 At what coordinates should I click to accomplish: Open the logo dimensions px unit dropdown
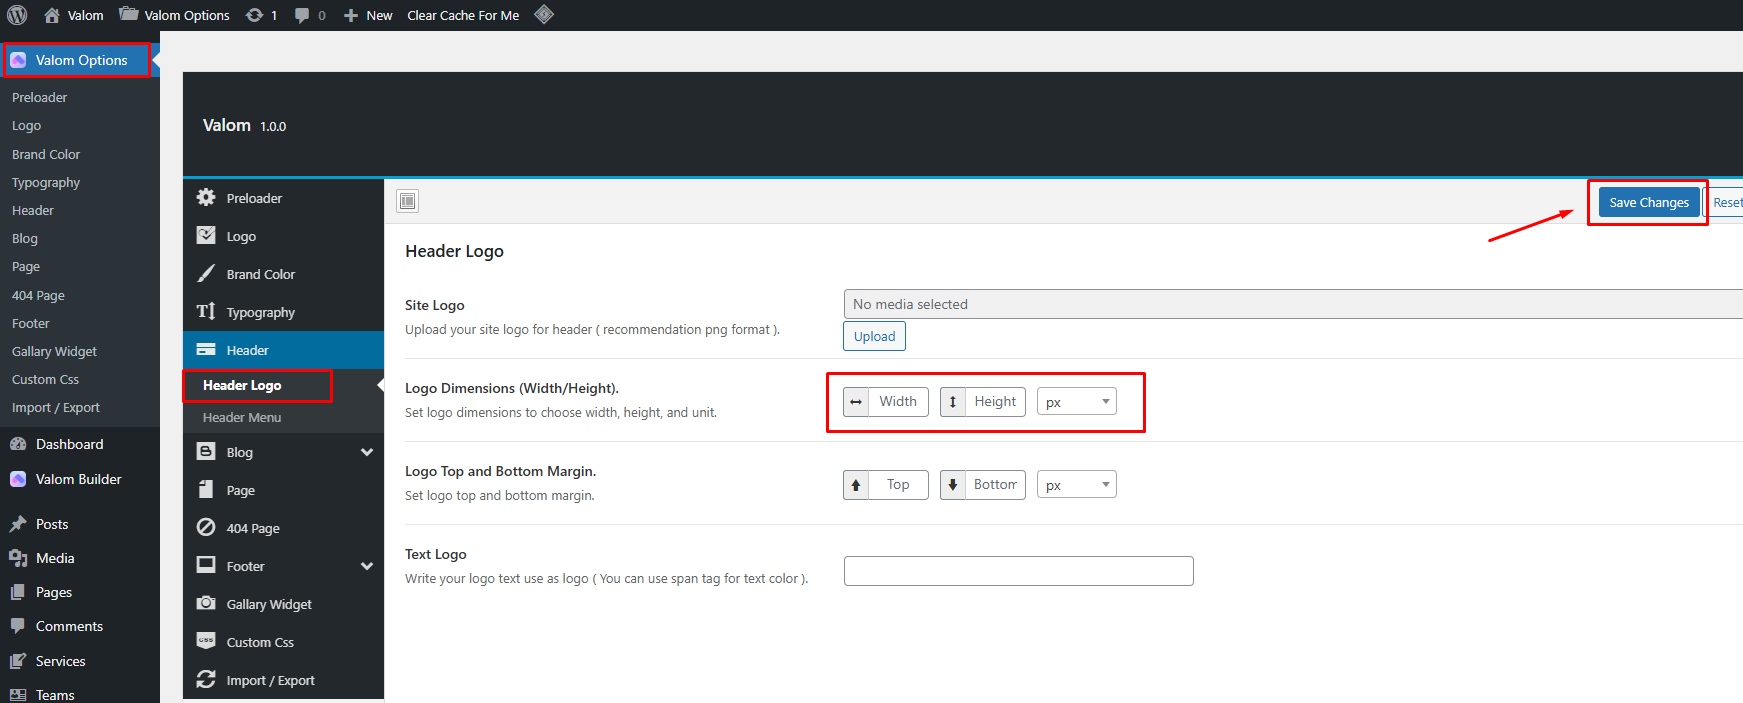tap(1076, 402)
